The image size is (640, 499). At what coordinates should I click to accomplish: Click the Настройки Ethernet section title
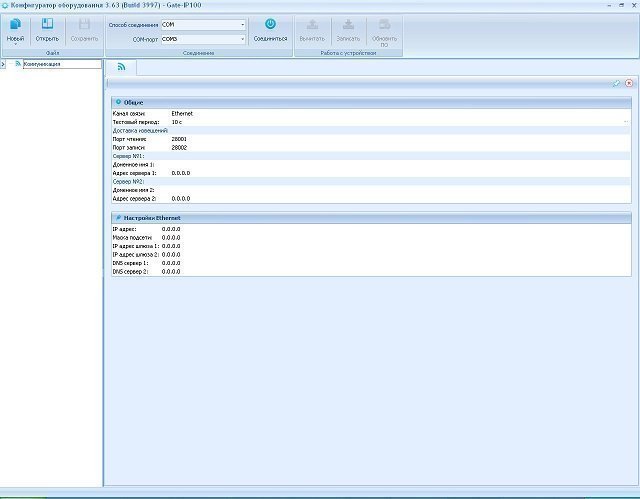(x=152, y=218)
